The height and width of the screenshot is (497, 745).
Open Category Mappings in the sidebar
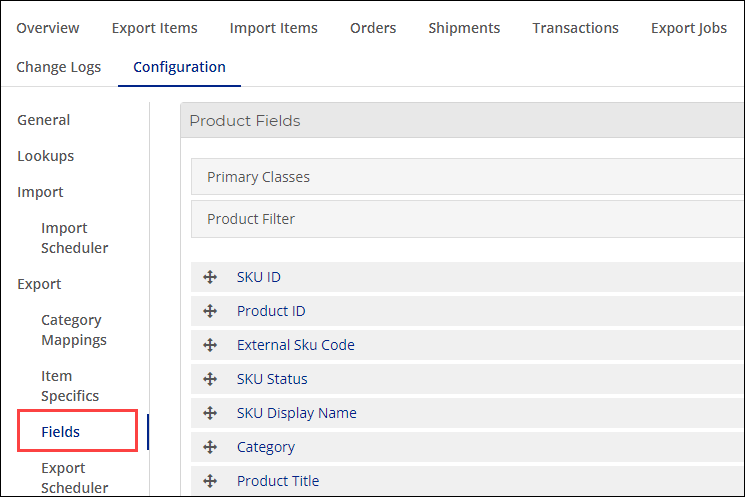pyautogui.click(x=74, y=330)
